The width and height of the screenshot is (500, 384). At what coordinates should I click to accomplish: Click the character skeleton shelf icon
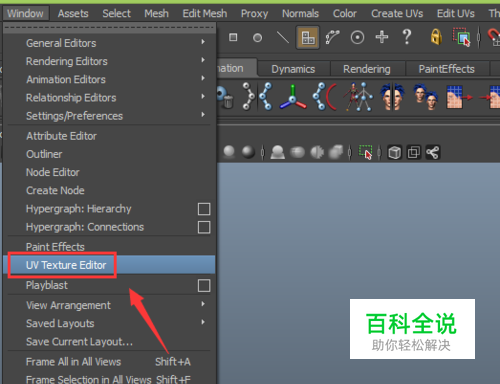pyautogui.click(x=359, y=97)
